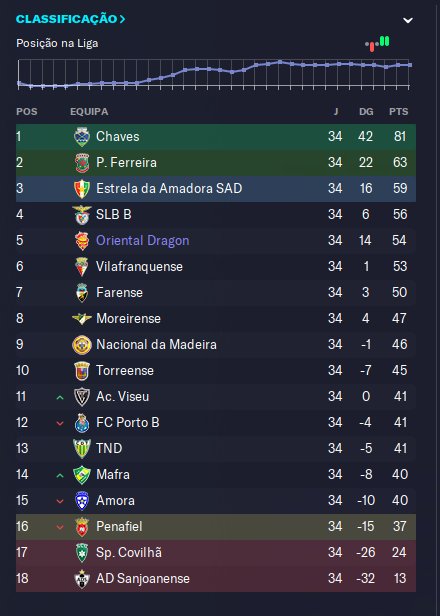Click the FC Porto B crest
This screenshot has width=440, height=616.
(x=82, y=423)
